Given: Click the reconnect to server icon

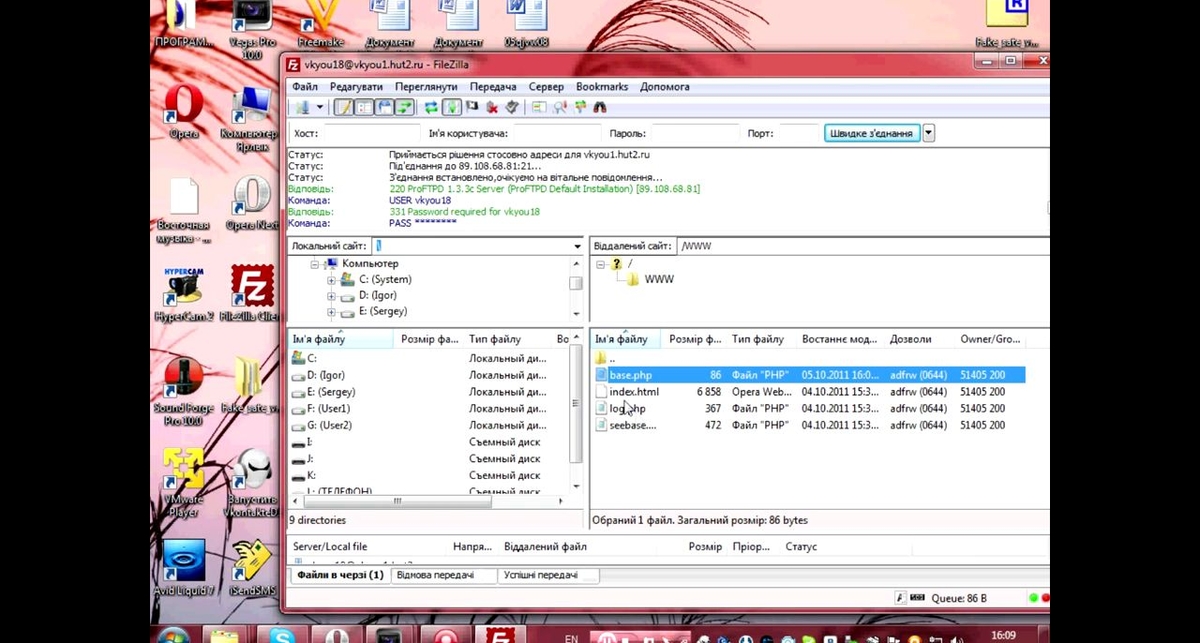Looking at the screenshot, I should point(512,108).
